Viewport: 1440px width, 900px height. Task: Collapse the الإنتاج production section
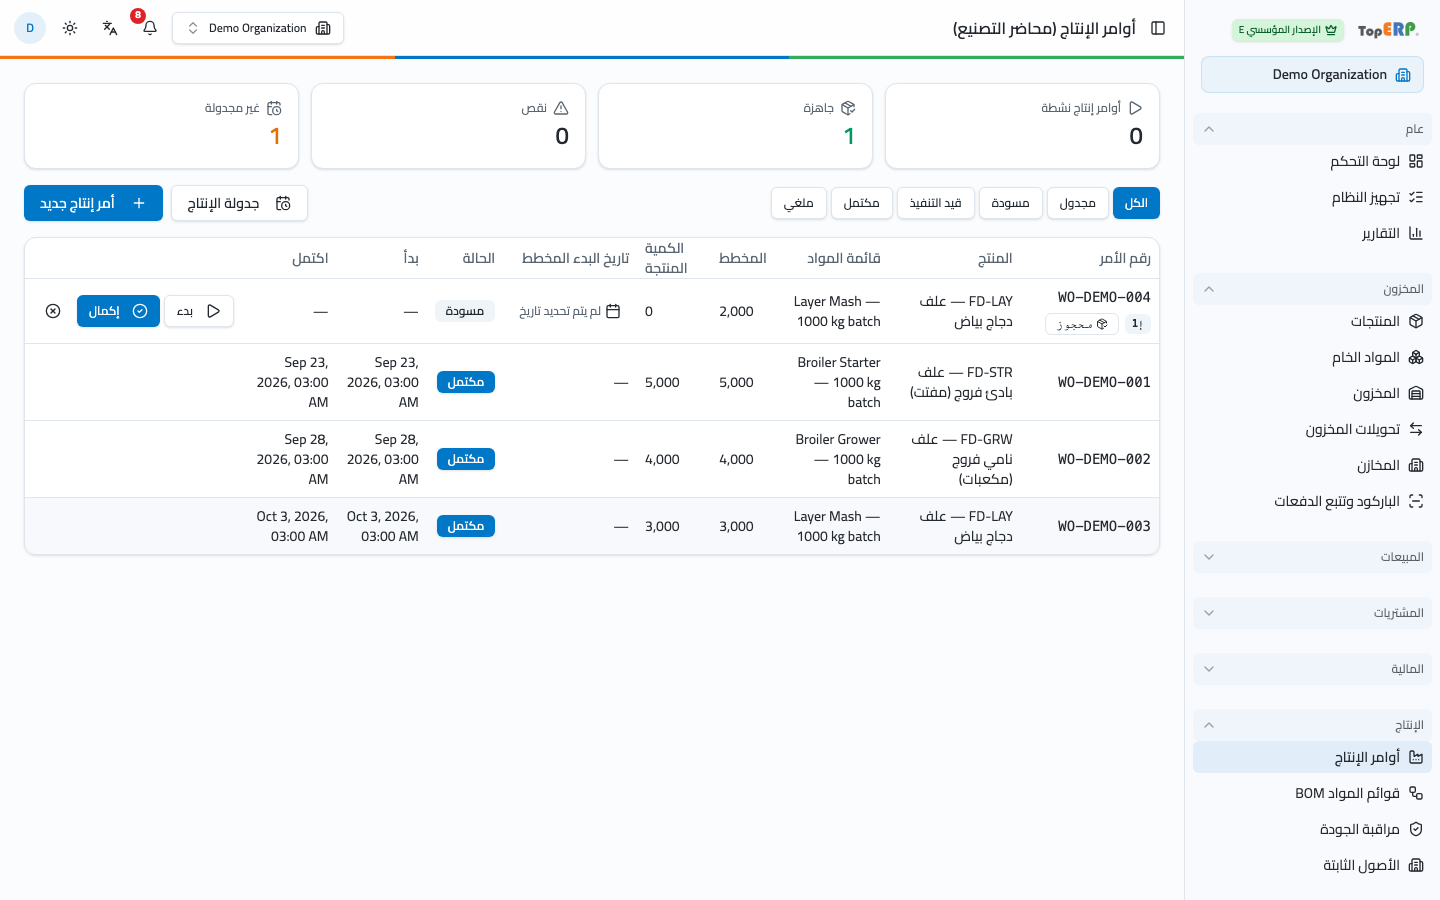[x=1312, y=725]
